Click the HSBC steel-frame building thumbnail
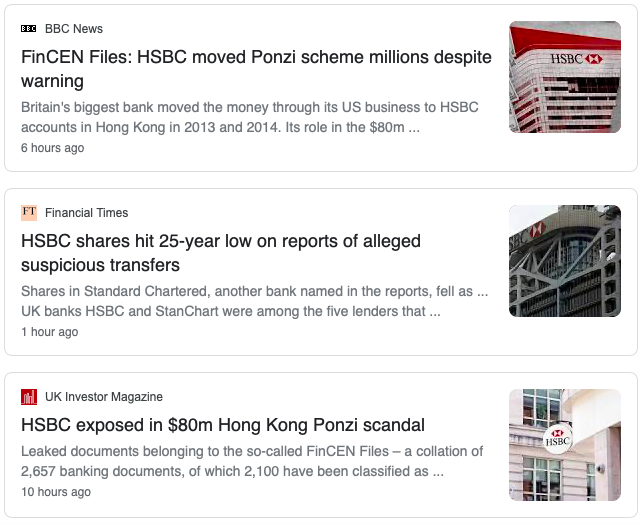Image resolution: width=642 pixels, height=525 pixels. tap(565, 261)
